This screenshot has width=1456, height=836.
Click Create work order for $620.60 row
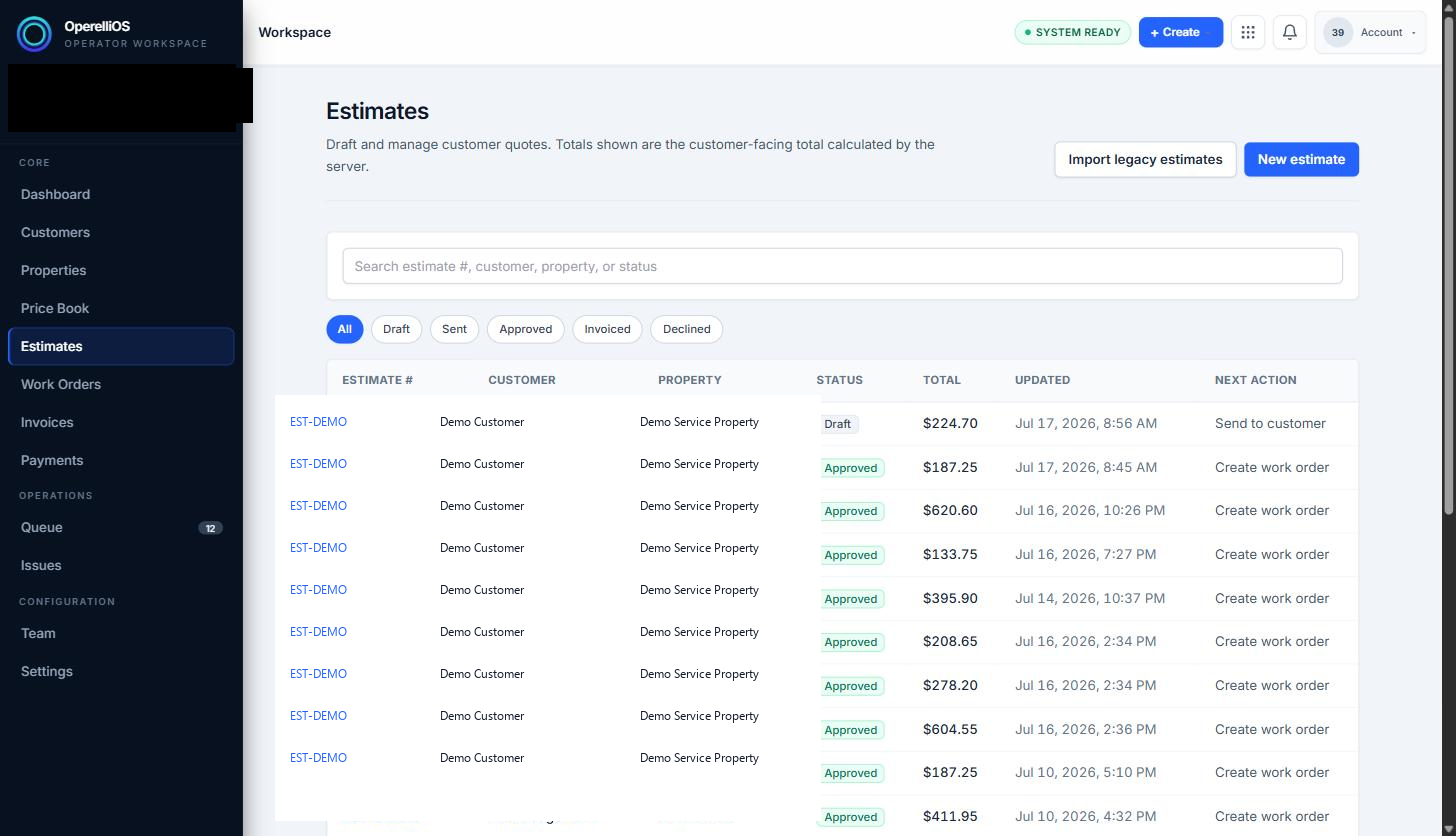tap(1272, 511)
